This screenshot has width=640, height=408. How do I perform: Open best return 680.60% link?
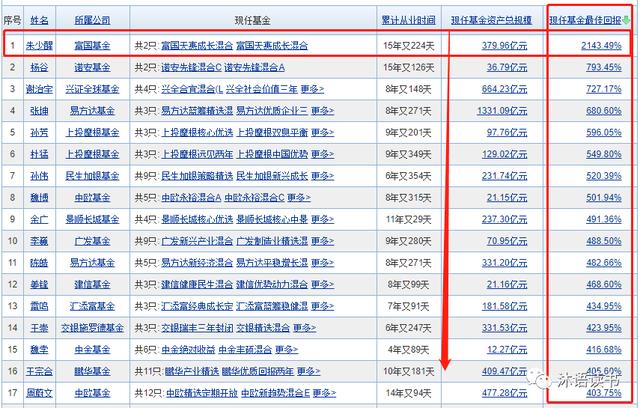(x=604, y=111)
